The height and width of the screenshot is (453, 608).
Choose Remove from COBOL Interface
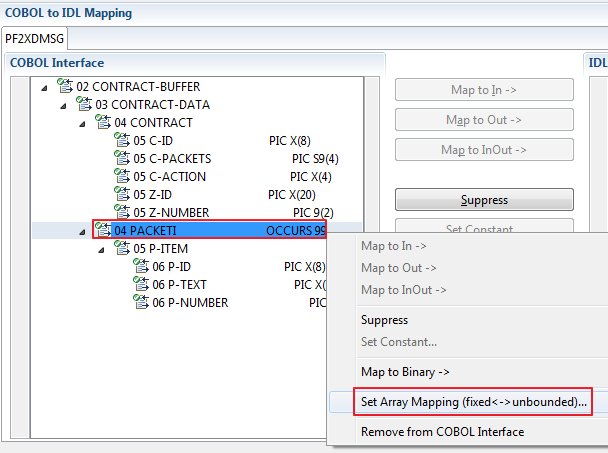442,432
